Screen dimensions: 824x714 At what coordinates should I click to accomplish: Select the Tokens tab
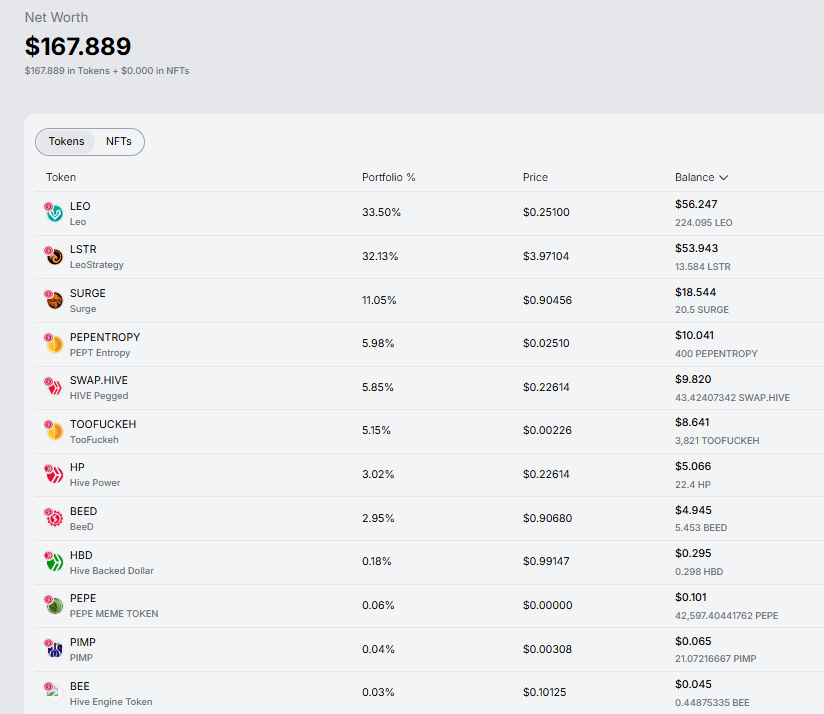67,142
